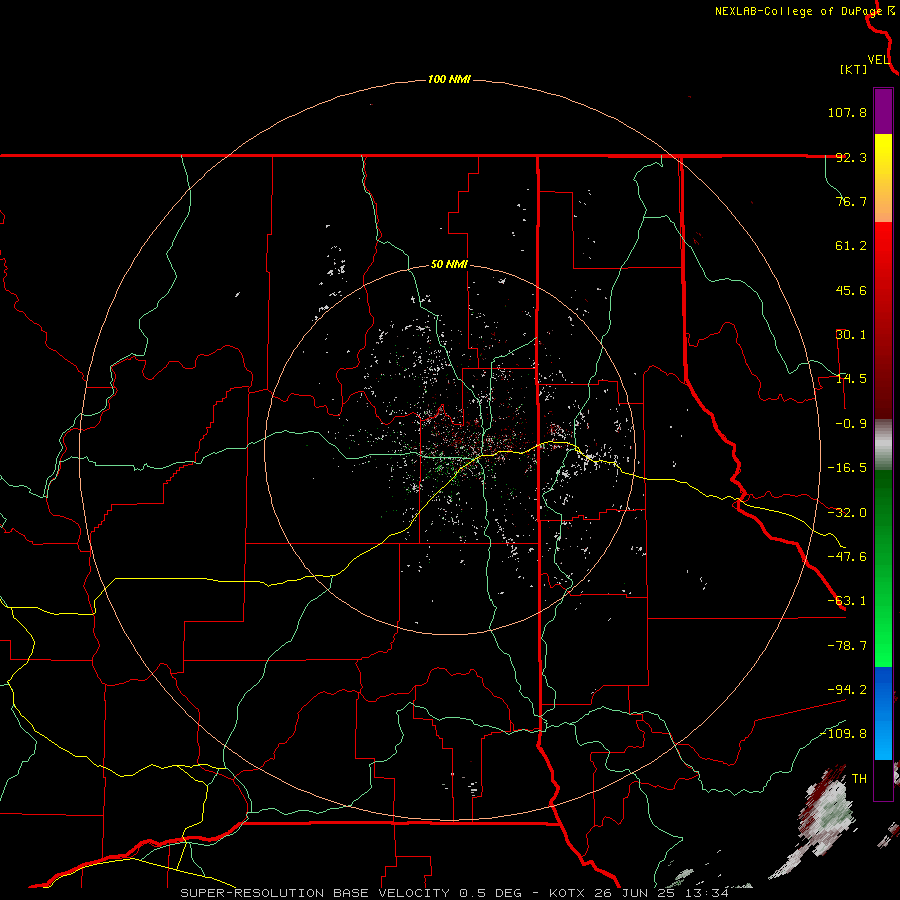Click the -63.1 velocity scale value
The width and height of the screenshot is (900, 900).
coord(847,601)
